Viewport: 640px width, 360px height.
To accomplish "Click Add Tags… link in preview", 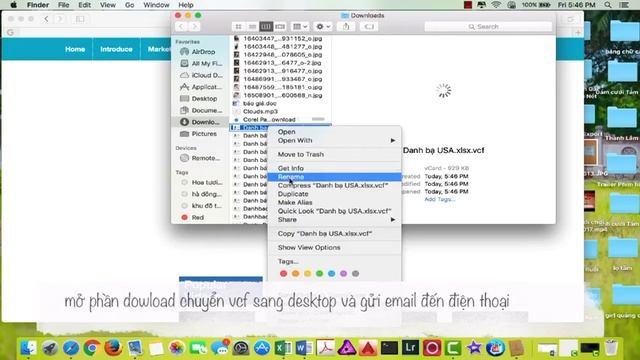I will (x=440, y=199).
